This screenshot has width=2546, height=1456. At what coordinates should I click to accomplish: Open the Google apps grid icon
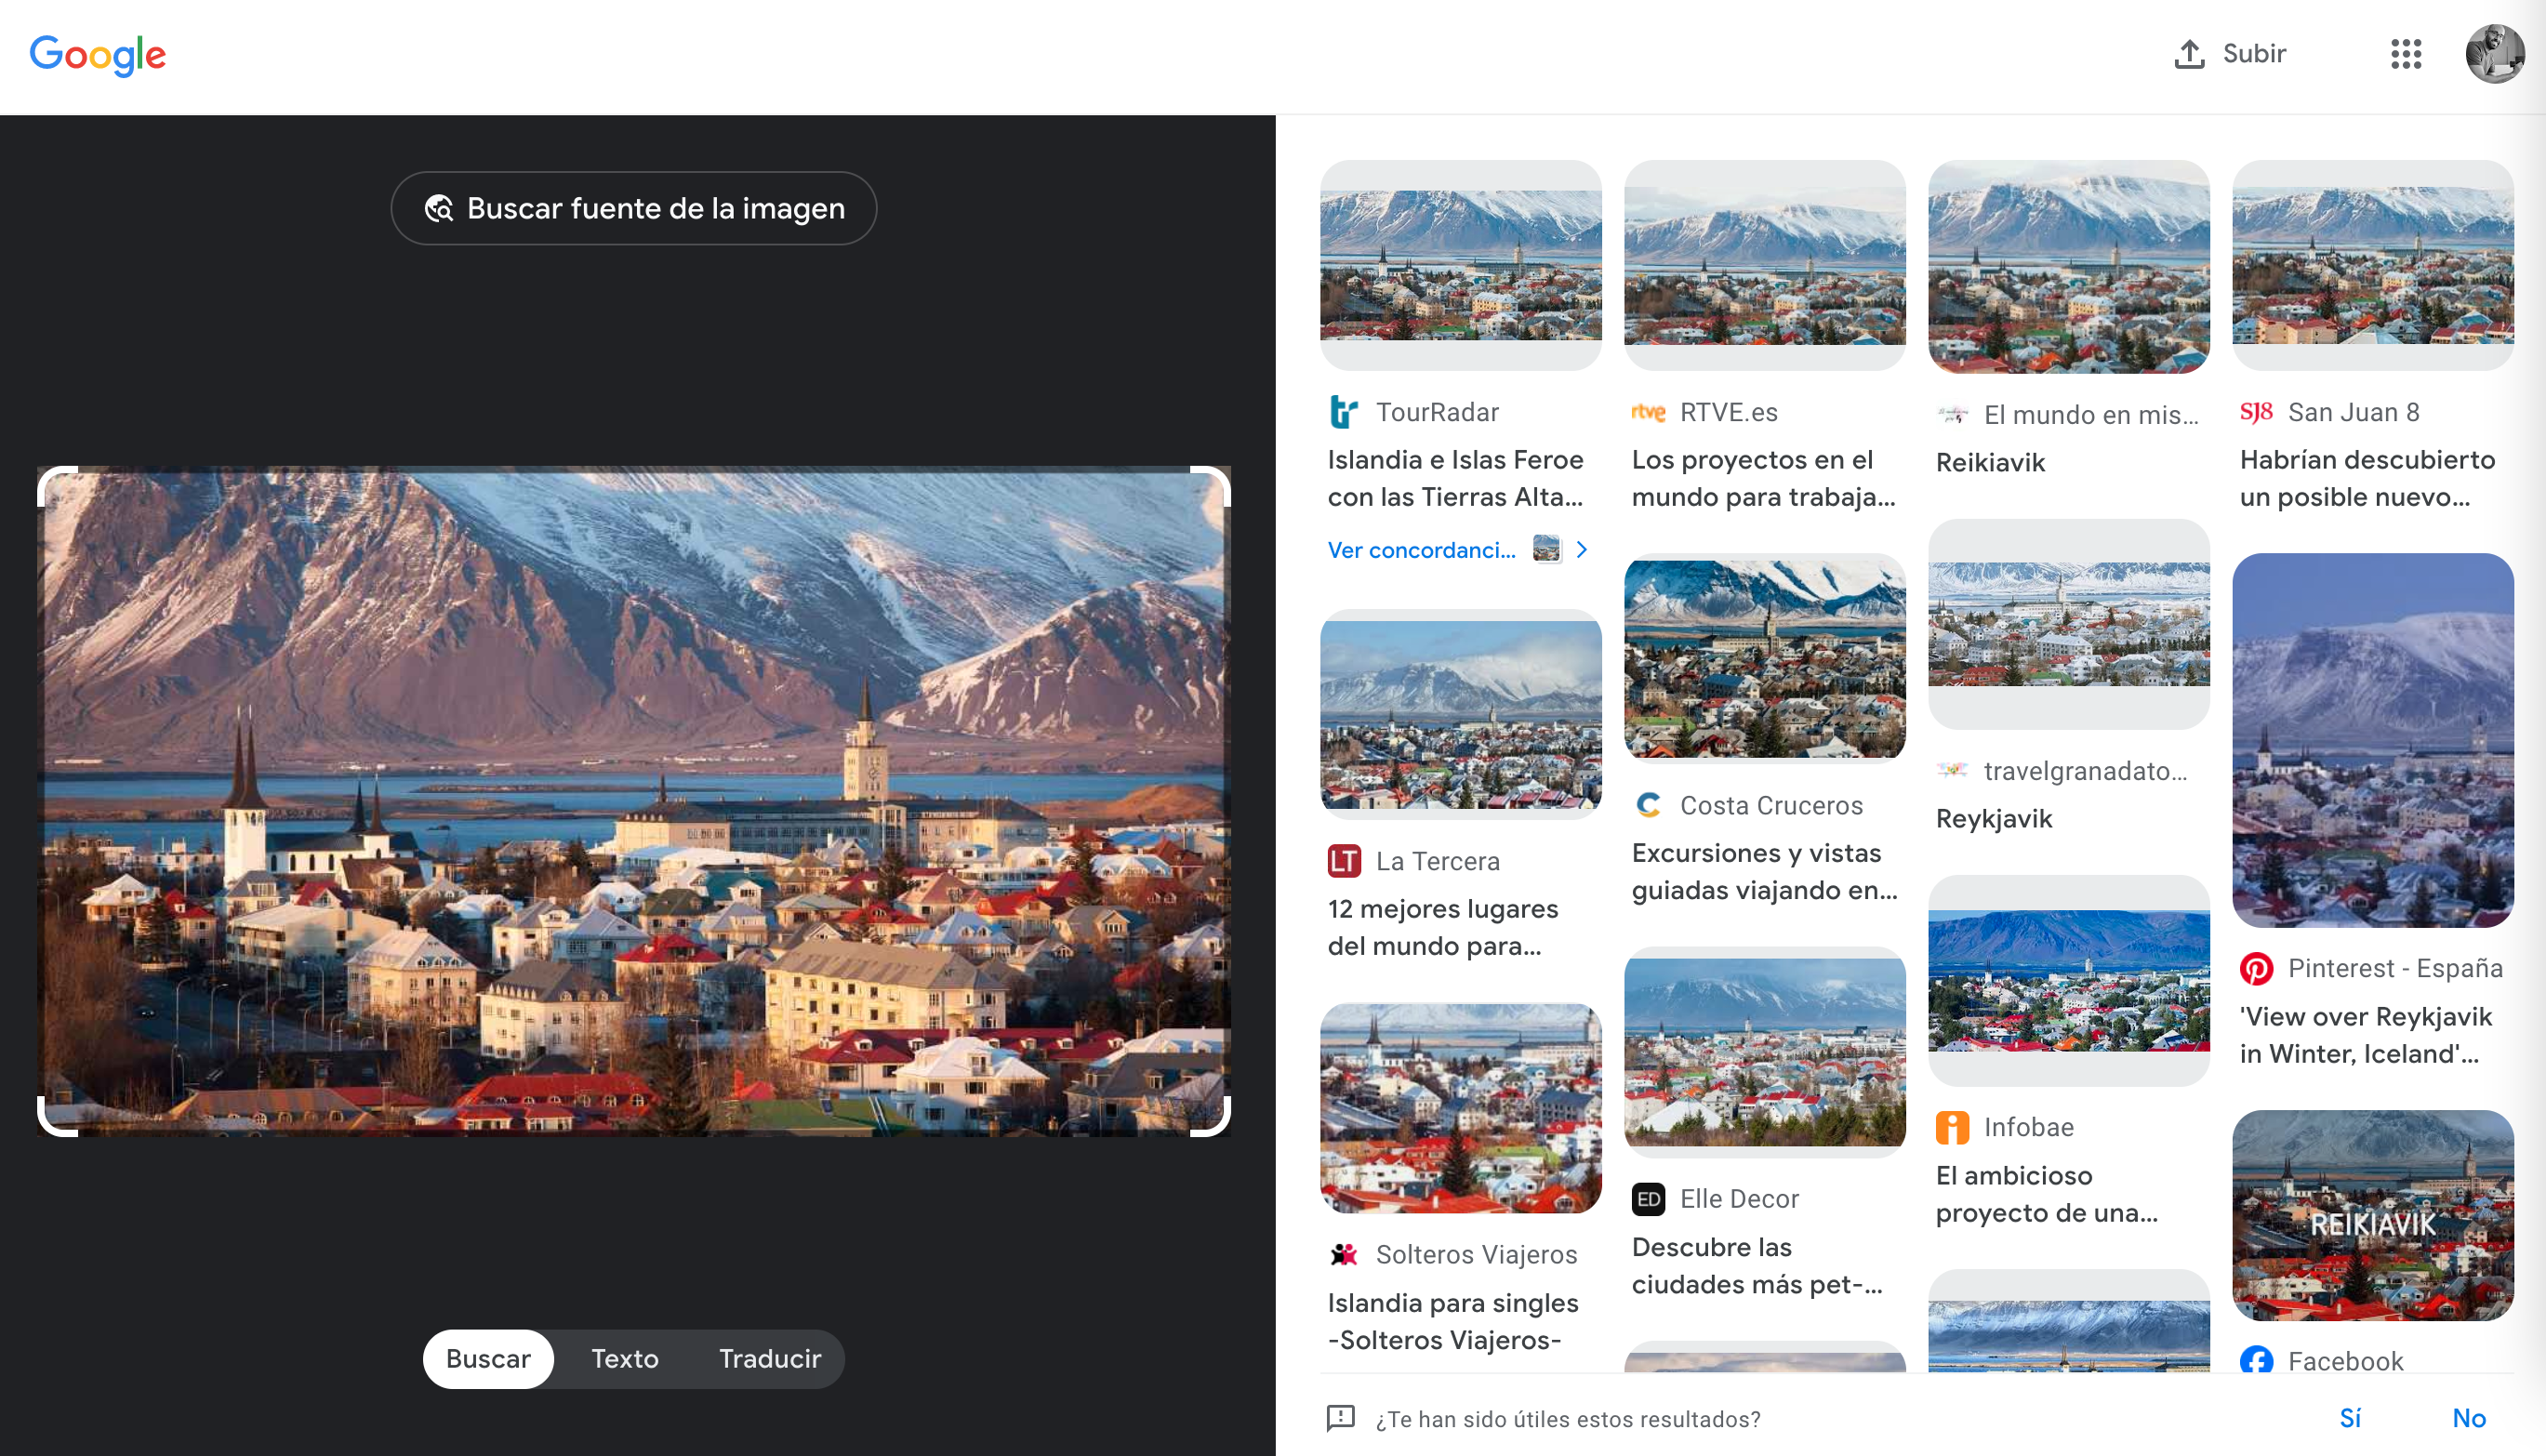2405,54
